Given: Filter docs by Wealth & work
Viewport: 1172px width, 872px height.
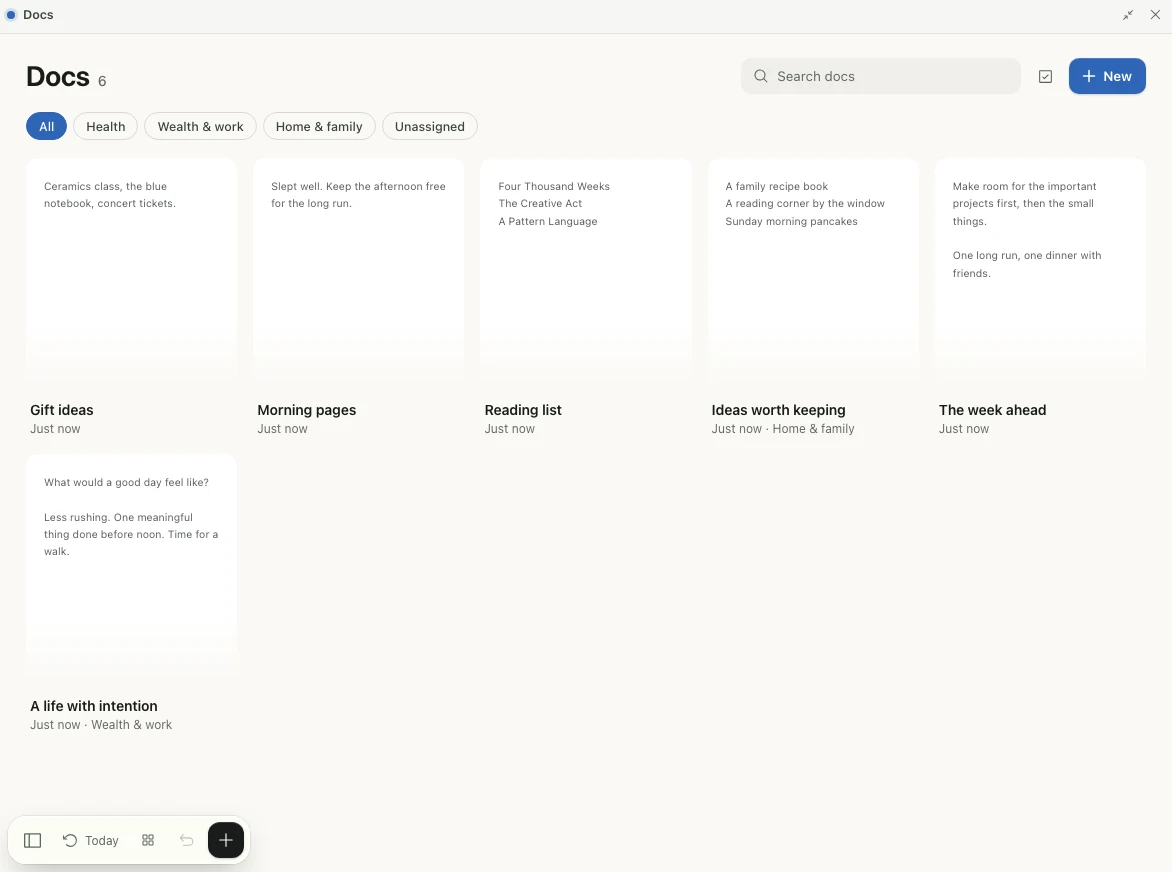Looking at the screenshot, I should click(200, 126).
